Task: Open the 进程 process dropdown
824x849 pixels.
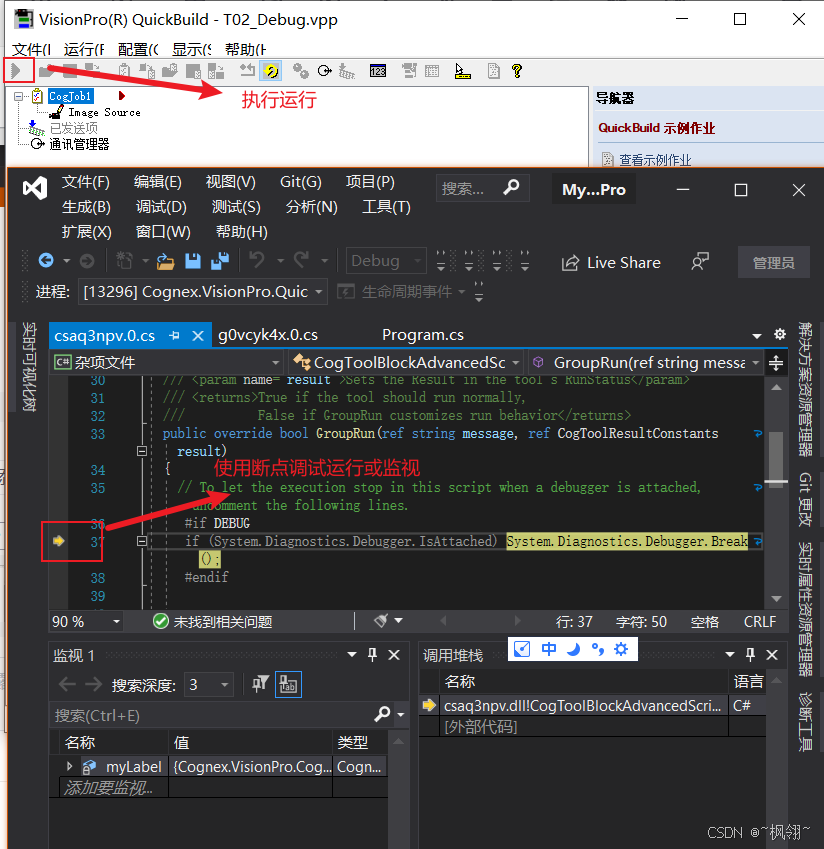Action: click(x=202, y=292)
